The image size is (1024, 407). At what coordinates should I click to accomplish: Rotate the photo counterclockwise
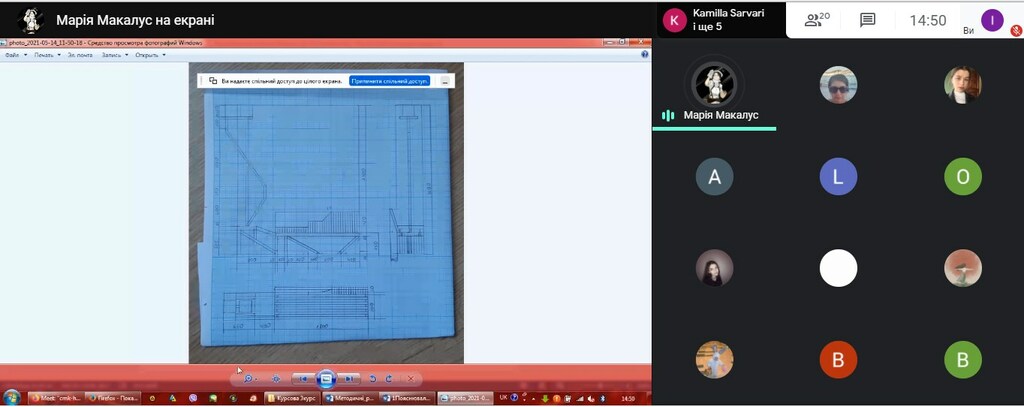(x=373, y=379)
